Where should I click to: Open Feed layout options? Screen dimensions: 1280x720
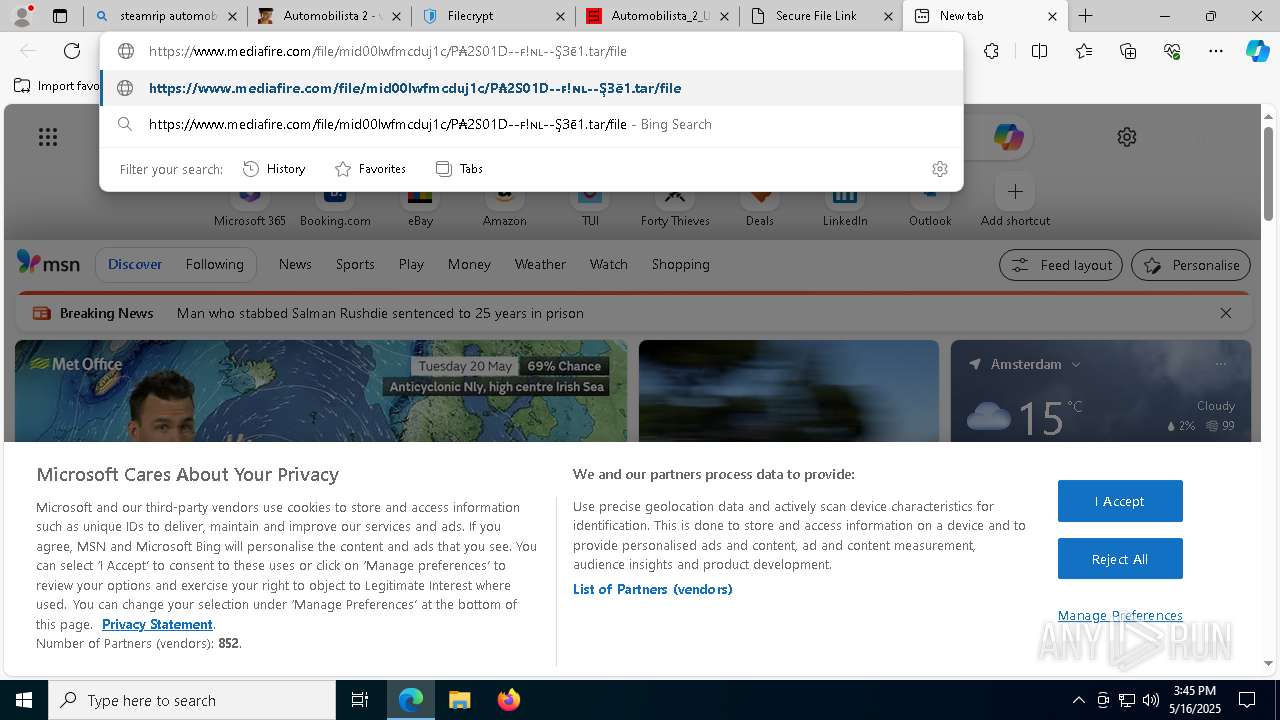tap(1061, 265)
